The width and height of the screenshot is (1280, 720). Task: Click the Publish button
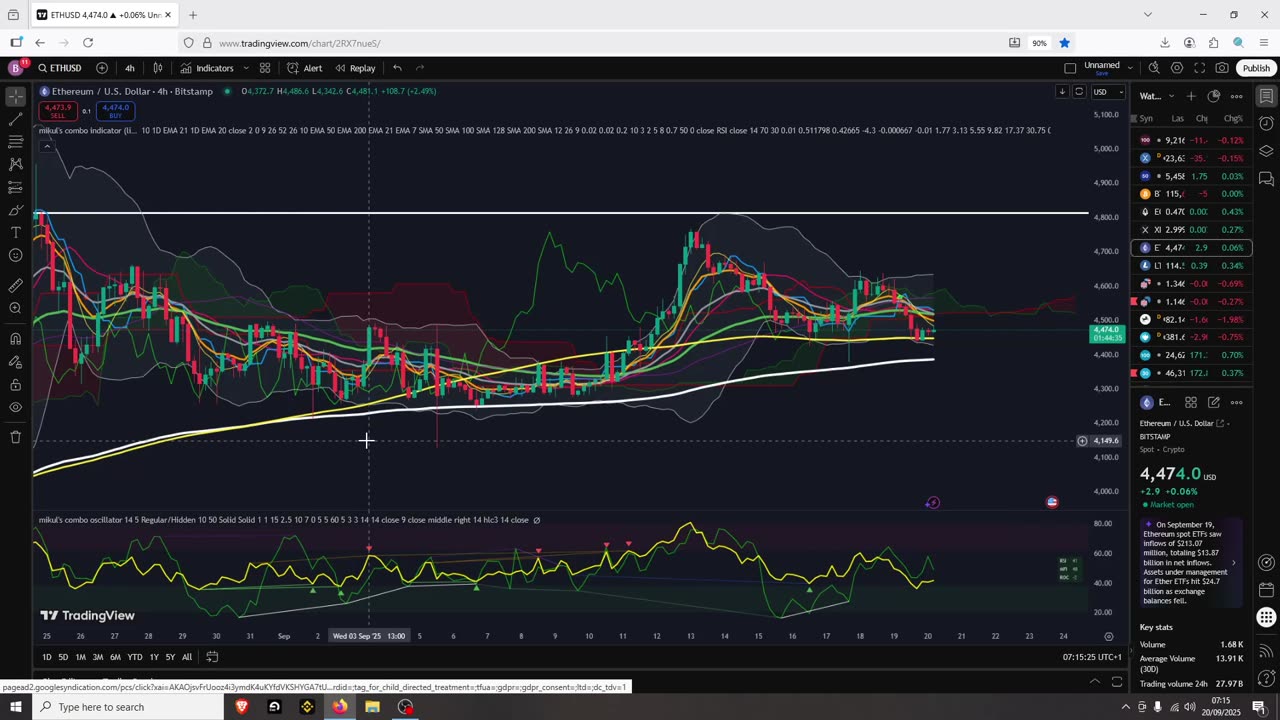point(1256,68)
